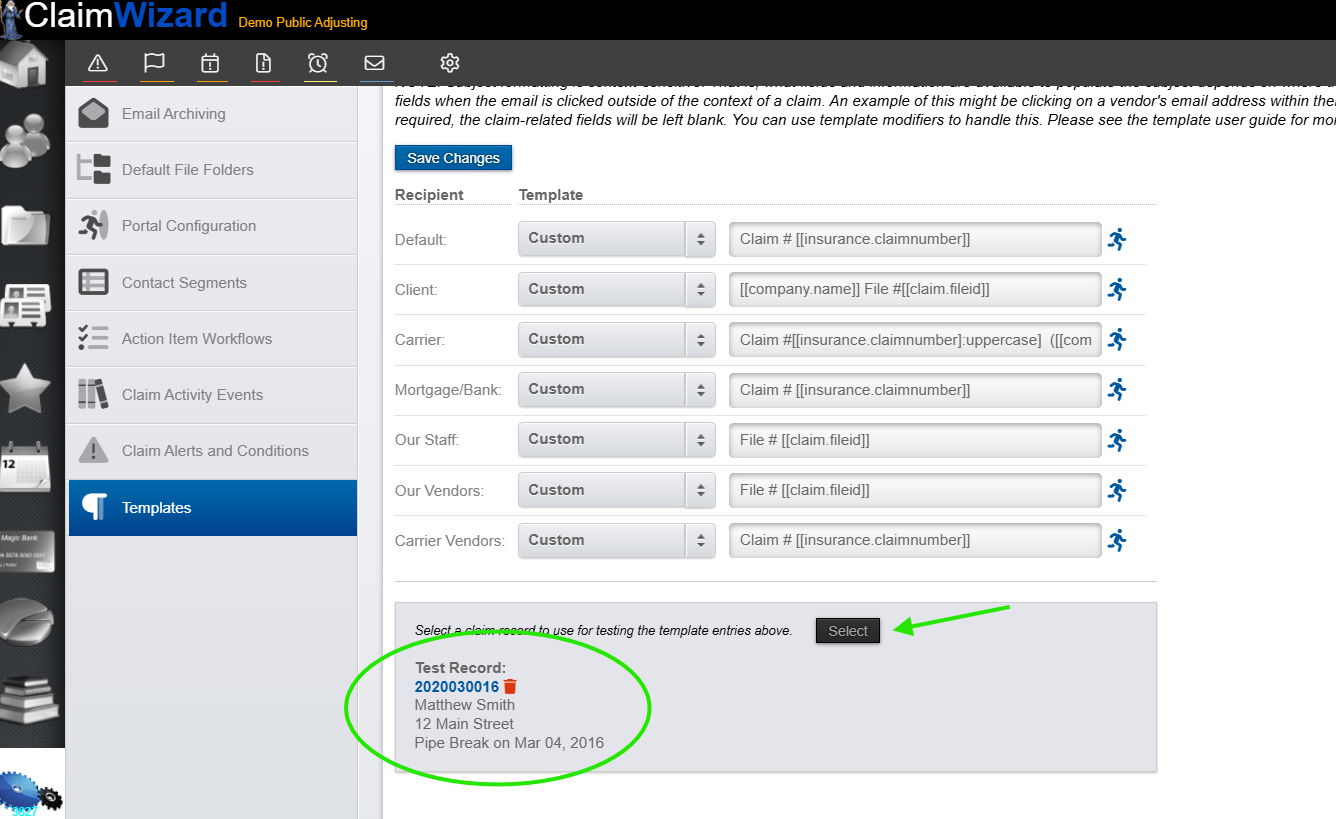Click the flag icon in top toolbar
This screenshot has height=819, width=1336.
154,63
